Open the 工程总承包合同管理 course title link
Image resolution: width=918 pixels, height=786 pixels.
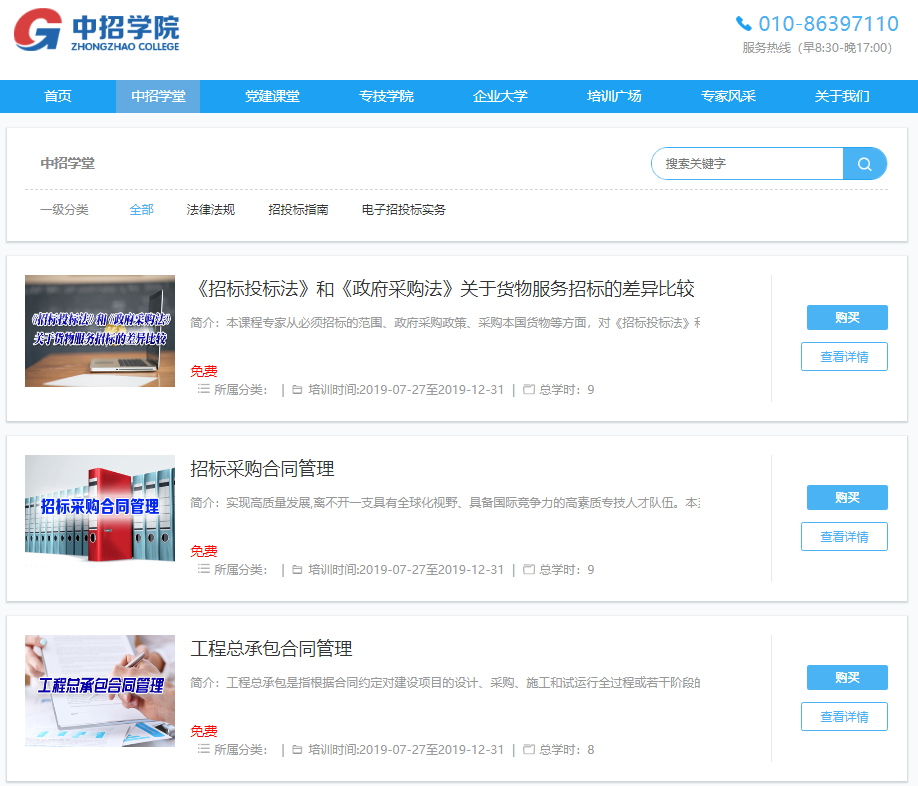271,649
